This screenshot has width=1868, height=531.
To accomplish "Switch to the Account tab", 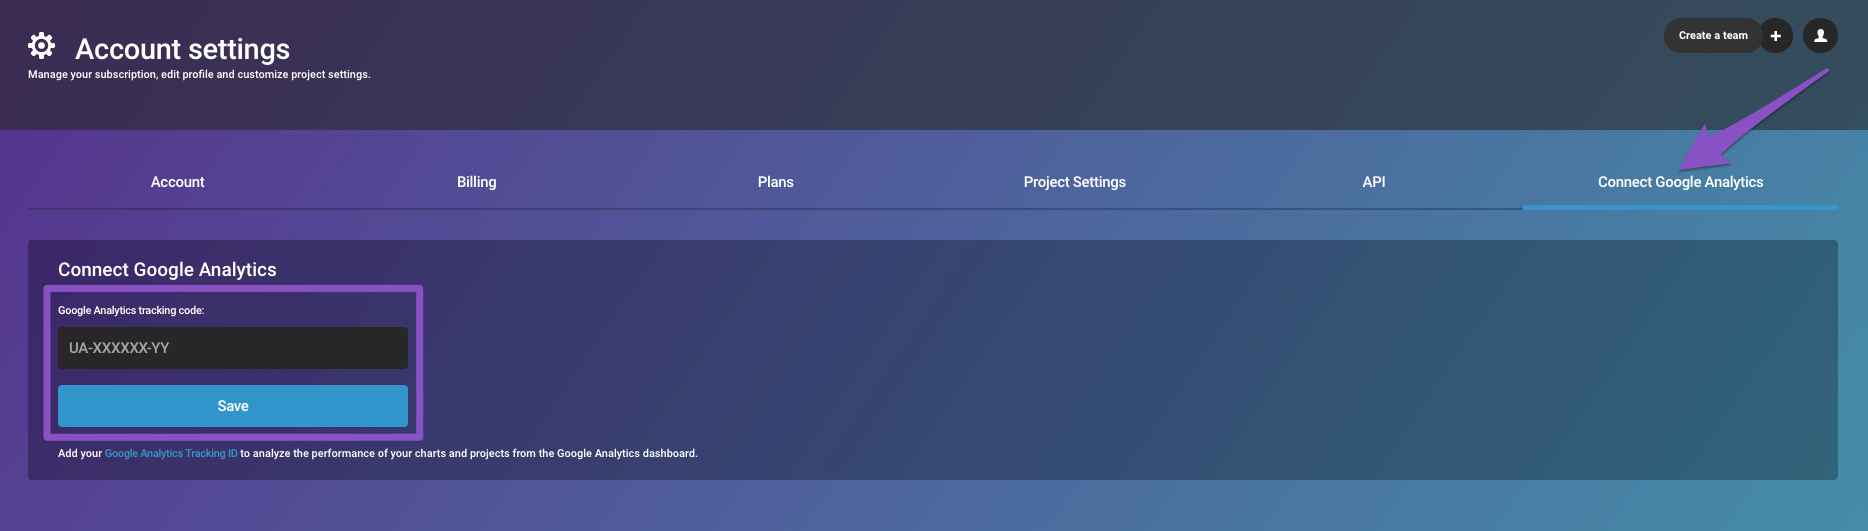I will (177, 182).
